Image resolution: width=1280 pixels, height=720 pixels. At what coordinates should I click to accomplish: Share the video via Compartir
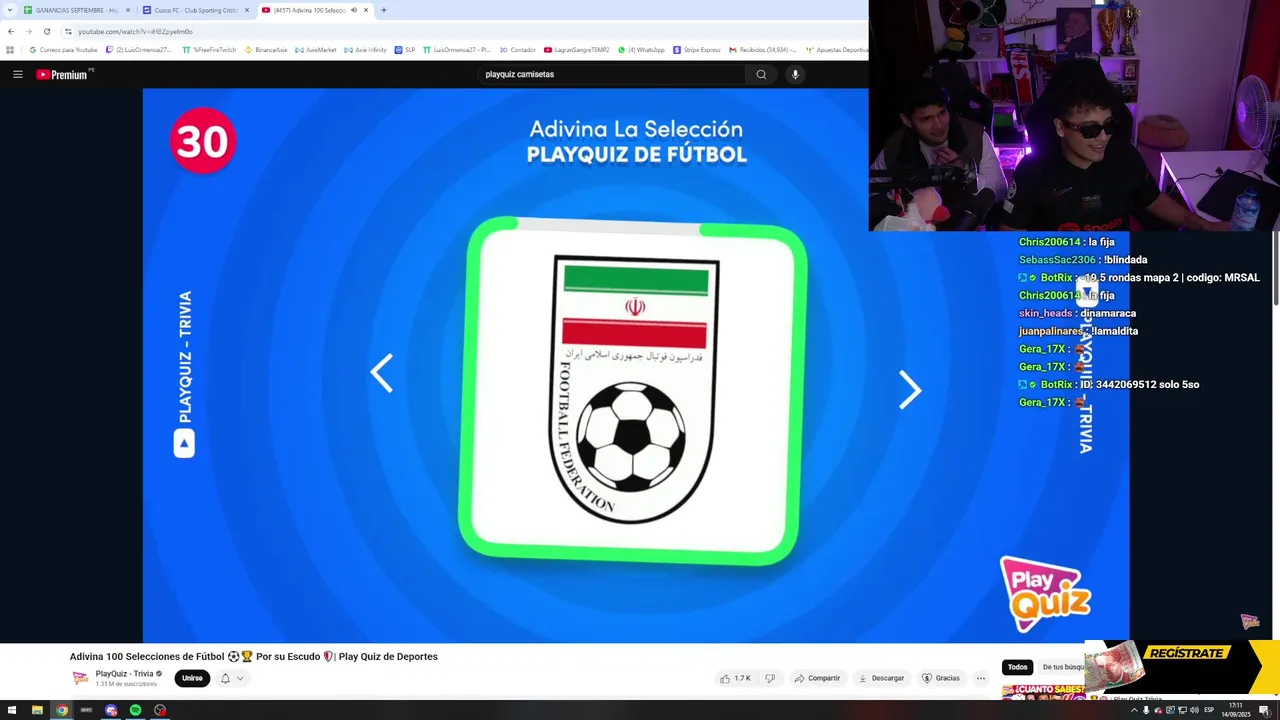click(817, 678)
